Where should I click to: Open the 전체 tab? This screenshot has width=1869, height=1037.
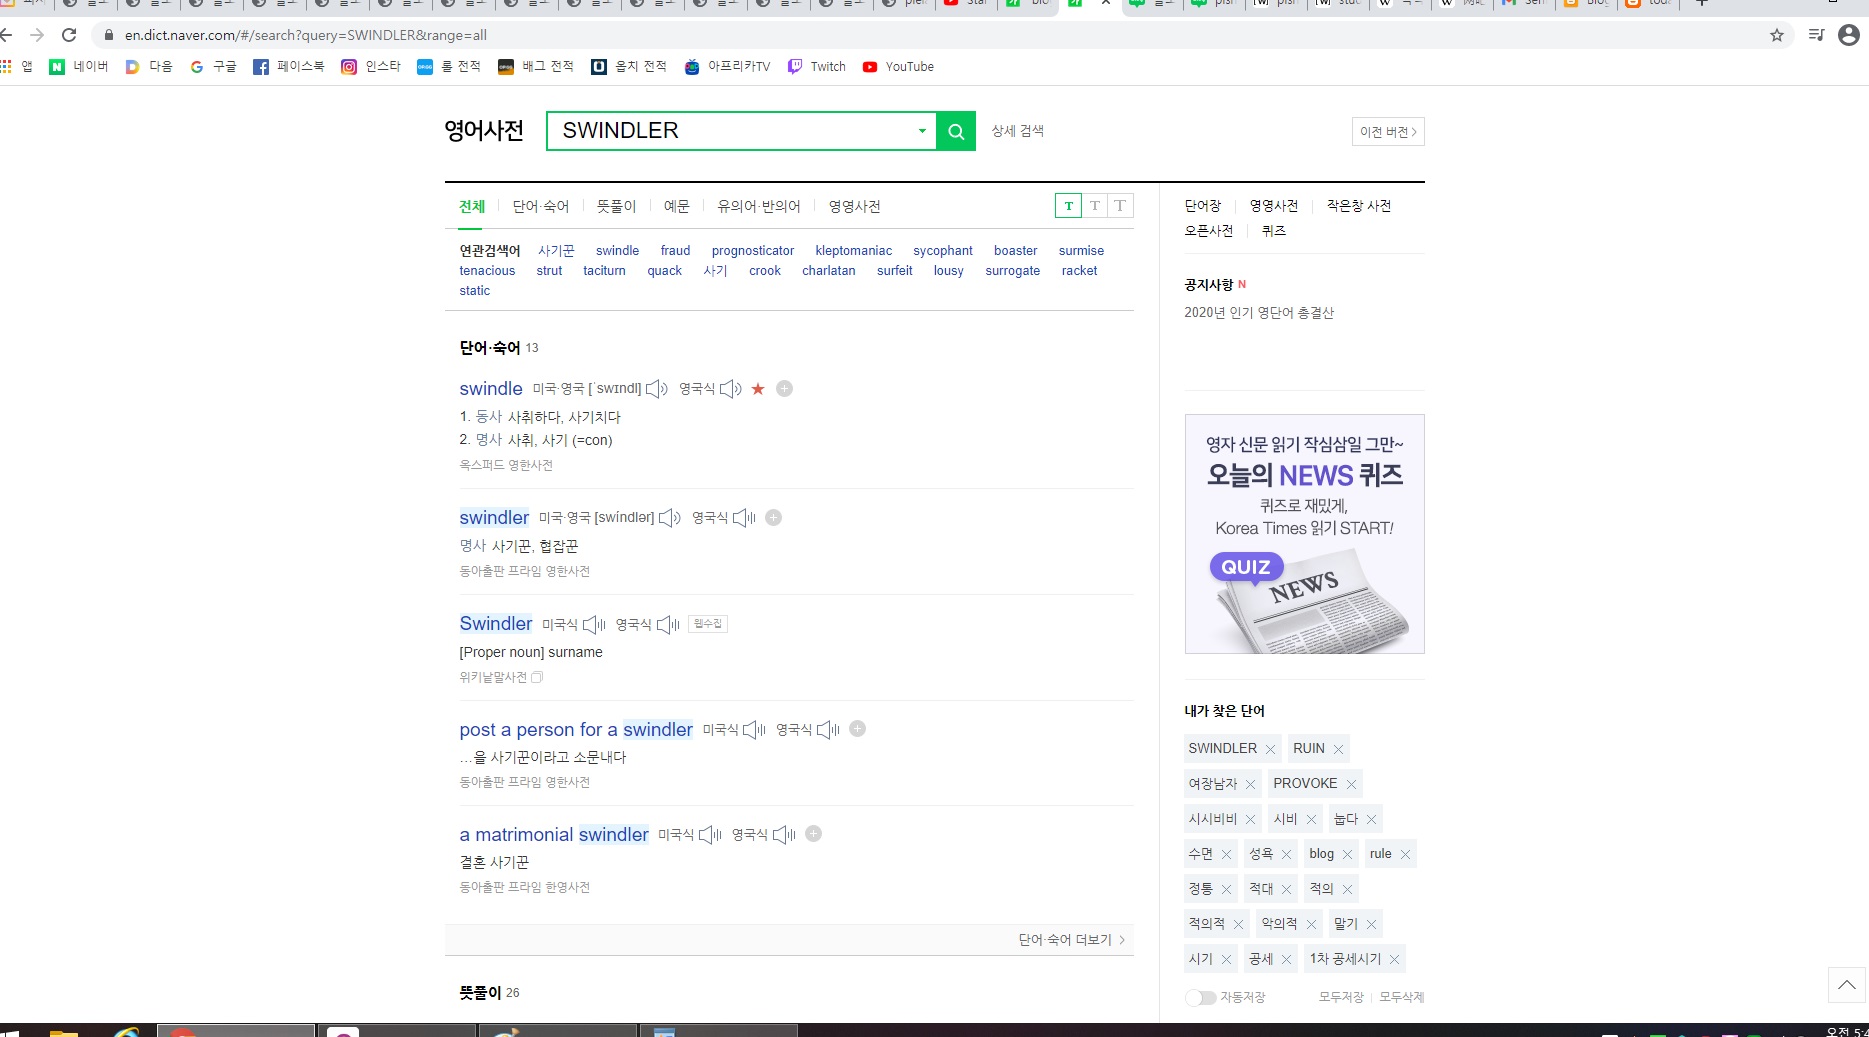click(x=472, y=207)
